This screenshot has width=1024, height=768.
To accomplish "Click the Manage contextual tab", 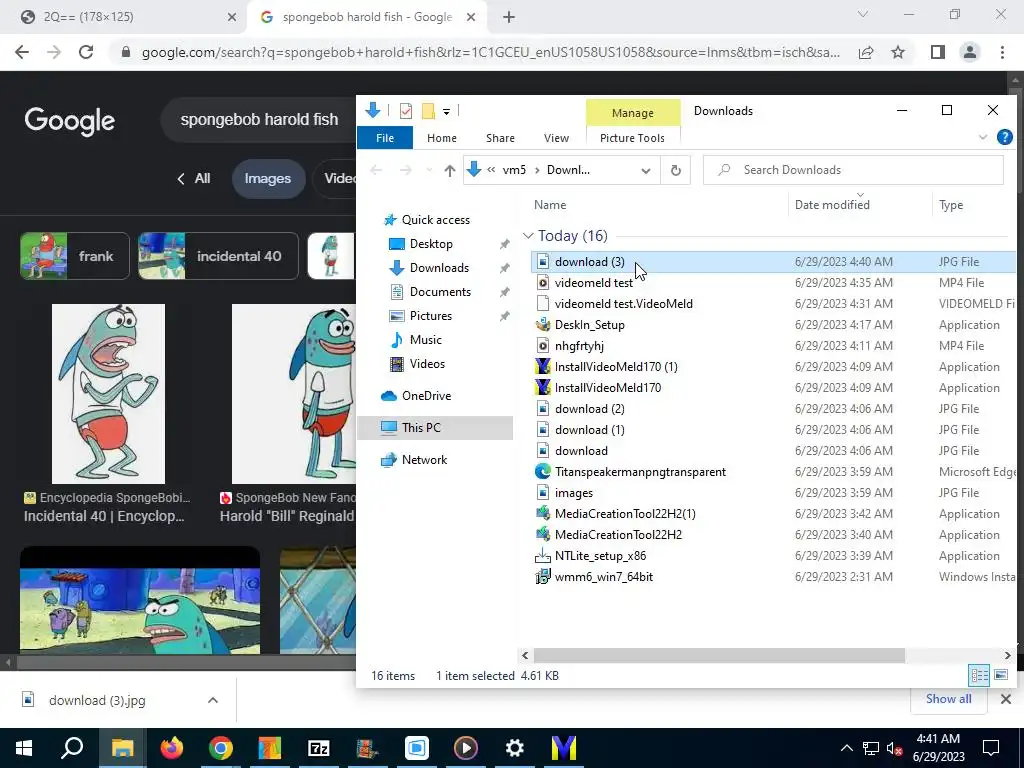I will [632, 113].
